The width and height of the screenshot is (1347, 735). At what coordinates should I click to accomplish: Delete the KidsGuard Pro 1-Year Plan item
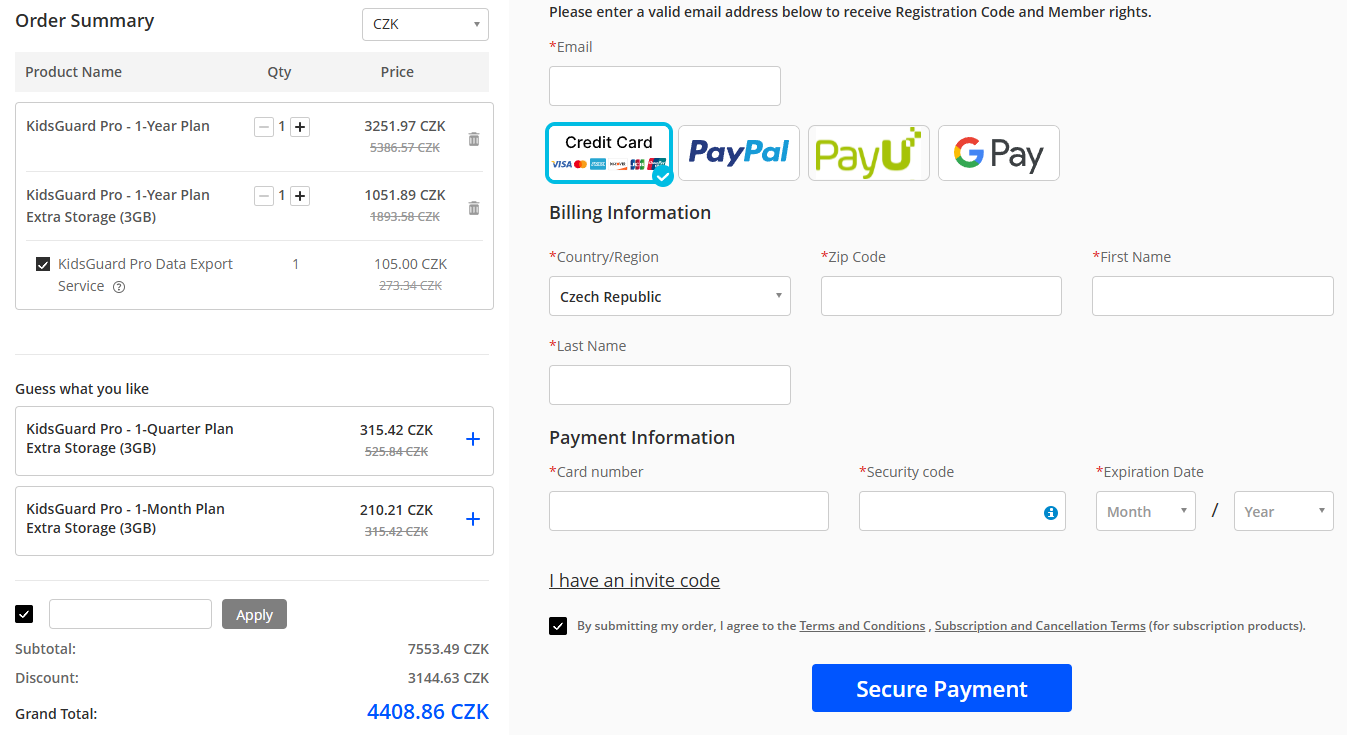click(474, 139)
